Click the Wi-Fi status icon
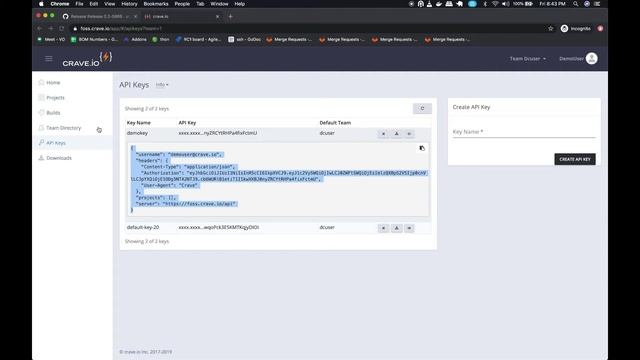 click(495, 4)
